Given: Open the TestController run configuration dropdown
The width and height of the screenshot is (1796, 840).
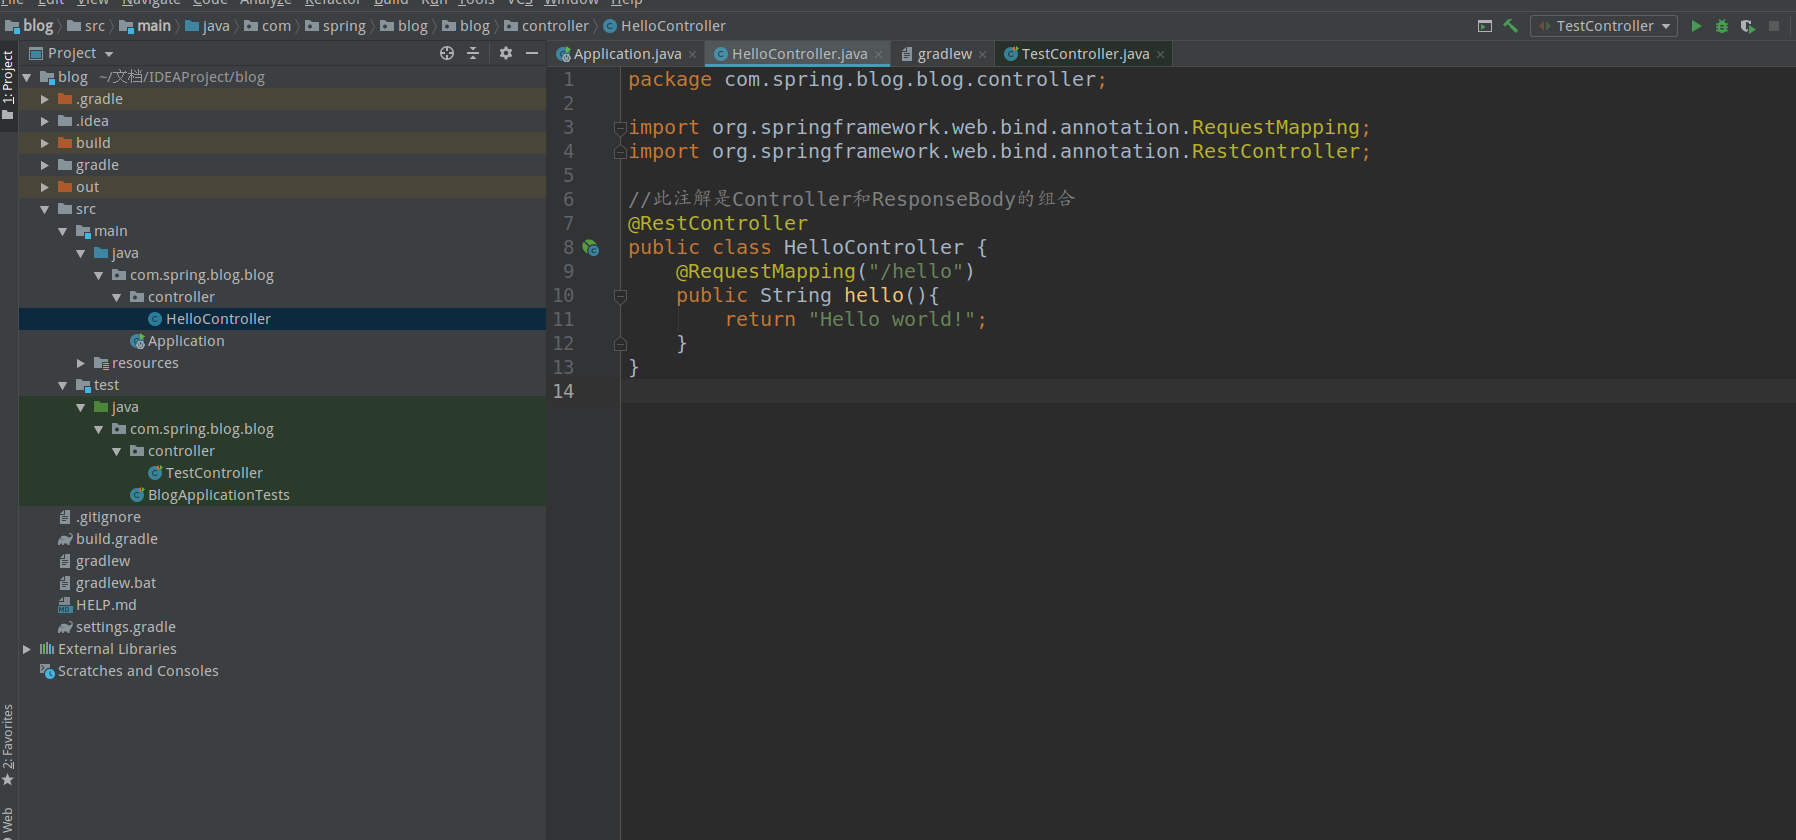Looking at the screenshot, I should [x=1604, y=26].
